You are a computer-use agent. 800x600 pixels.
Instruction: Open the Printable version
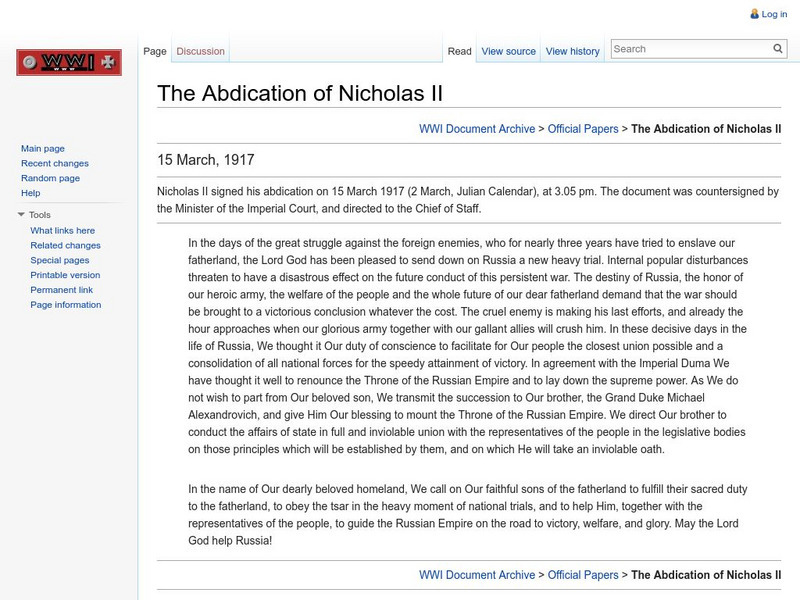(66, 275)
